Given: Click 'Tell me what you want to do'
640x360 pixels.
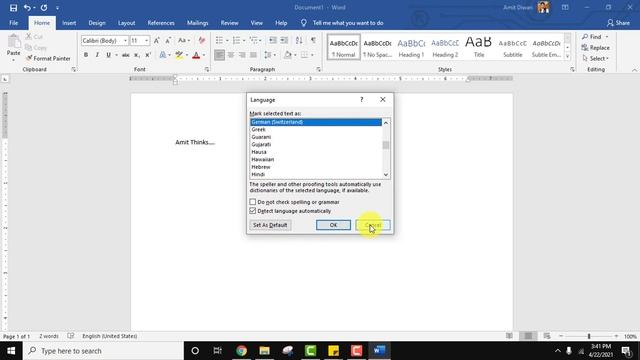Looking at the screenshot, I should [348, 23].
